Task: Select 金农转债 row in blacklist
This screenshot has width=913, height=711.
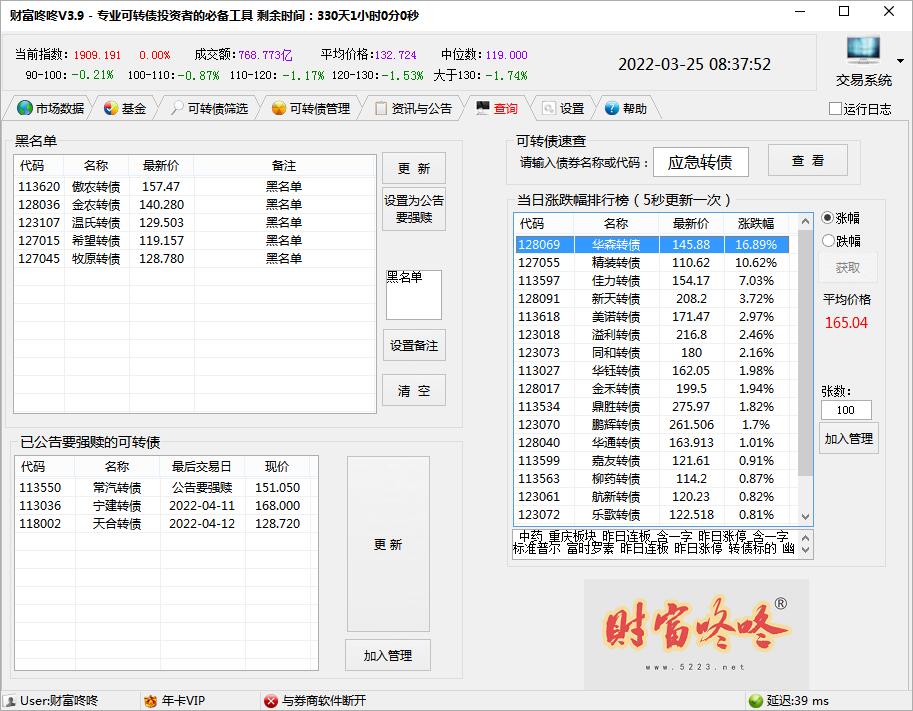Action: (x=195, y=204)
